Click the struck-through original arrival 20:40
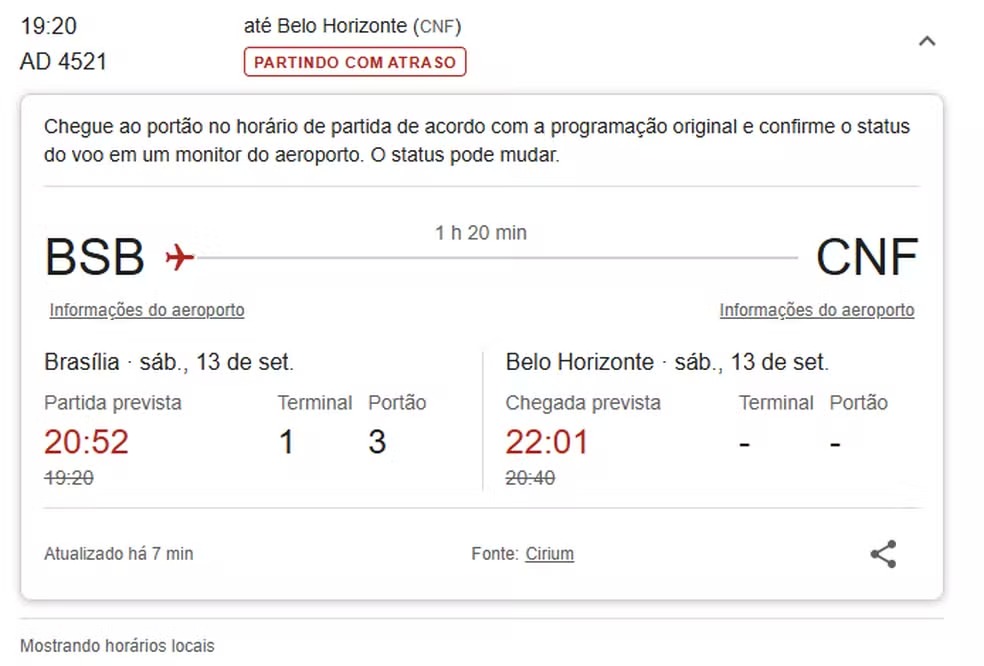 pos(530,478)
